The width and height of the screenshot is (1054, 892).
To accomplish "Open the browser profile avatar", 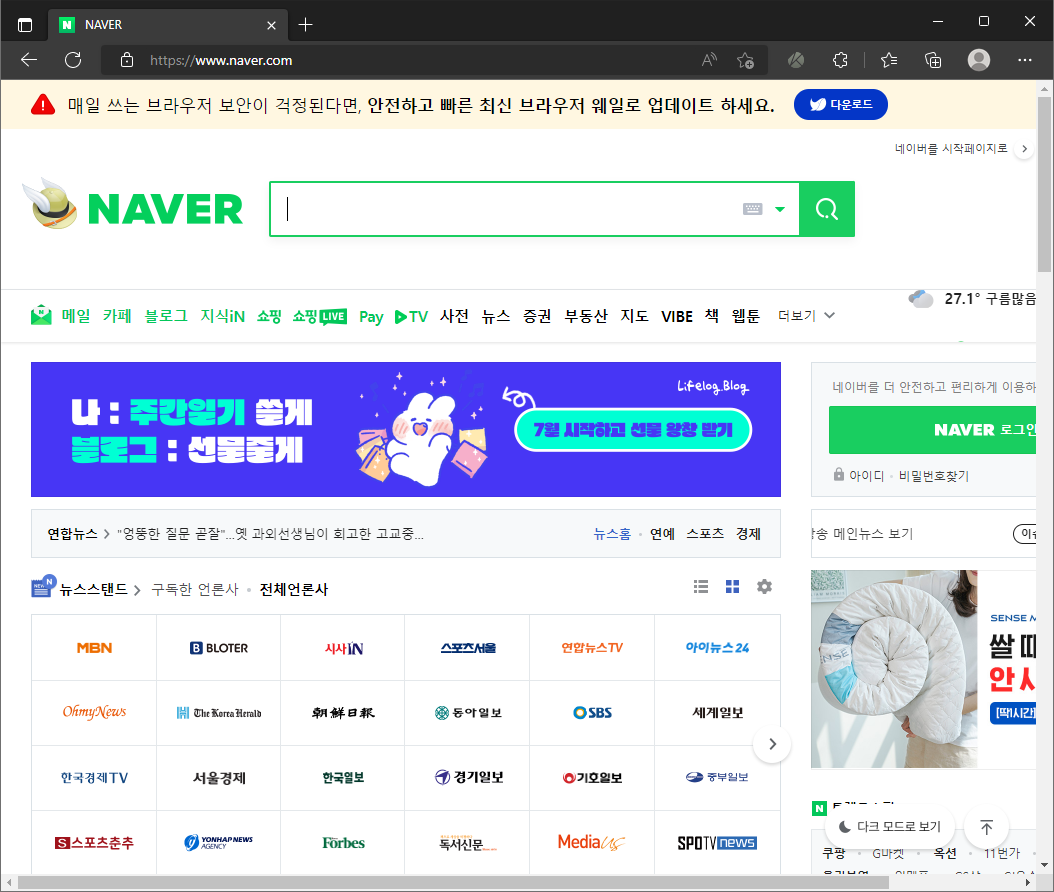I will 979,60.
